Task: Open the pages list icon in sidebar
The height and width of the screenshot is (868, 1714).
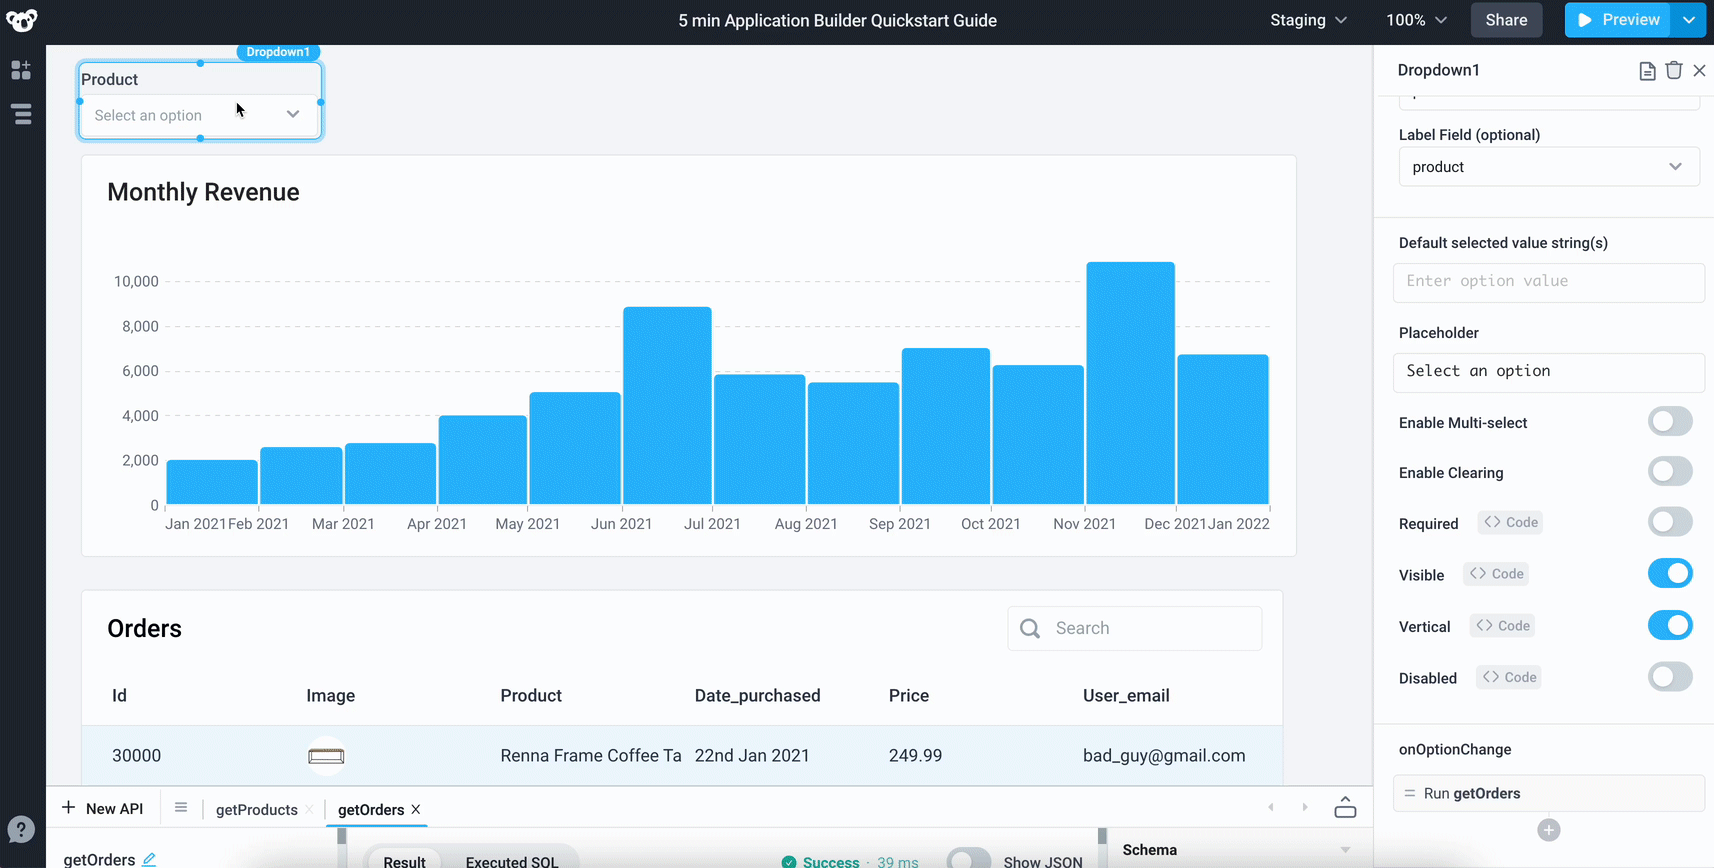Action: (x=21, y=114)
